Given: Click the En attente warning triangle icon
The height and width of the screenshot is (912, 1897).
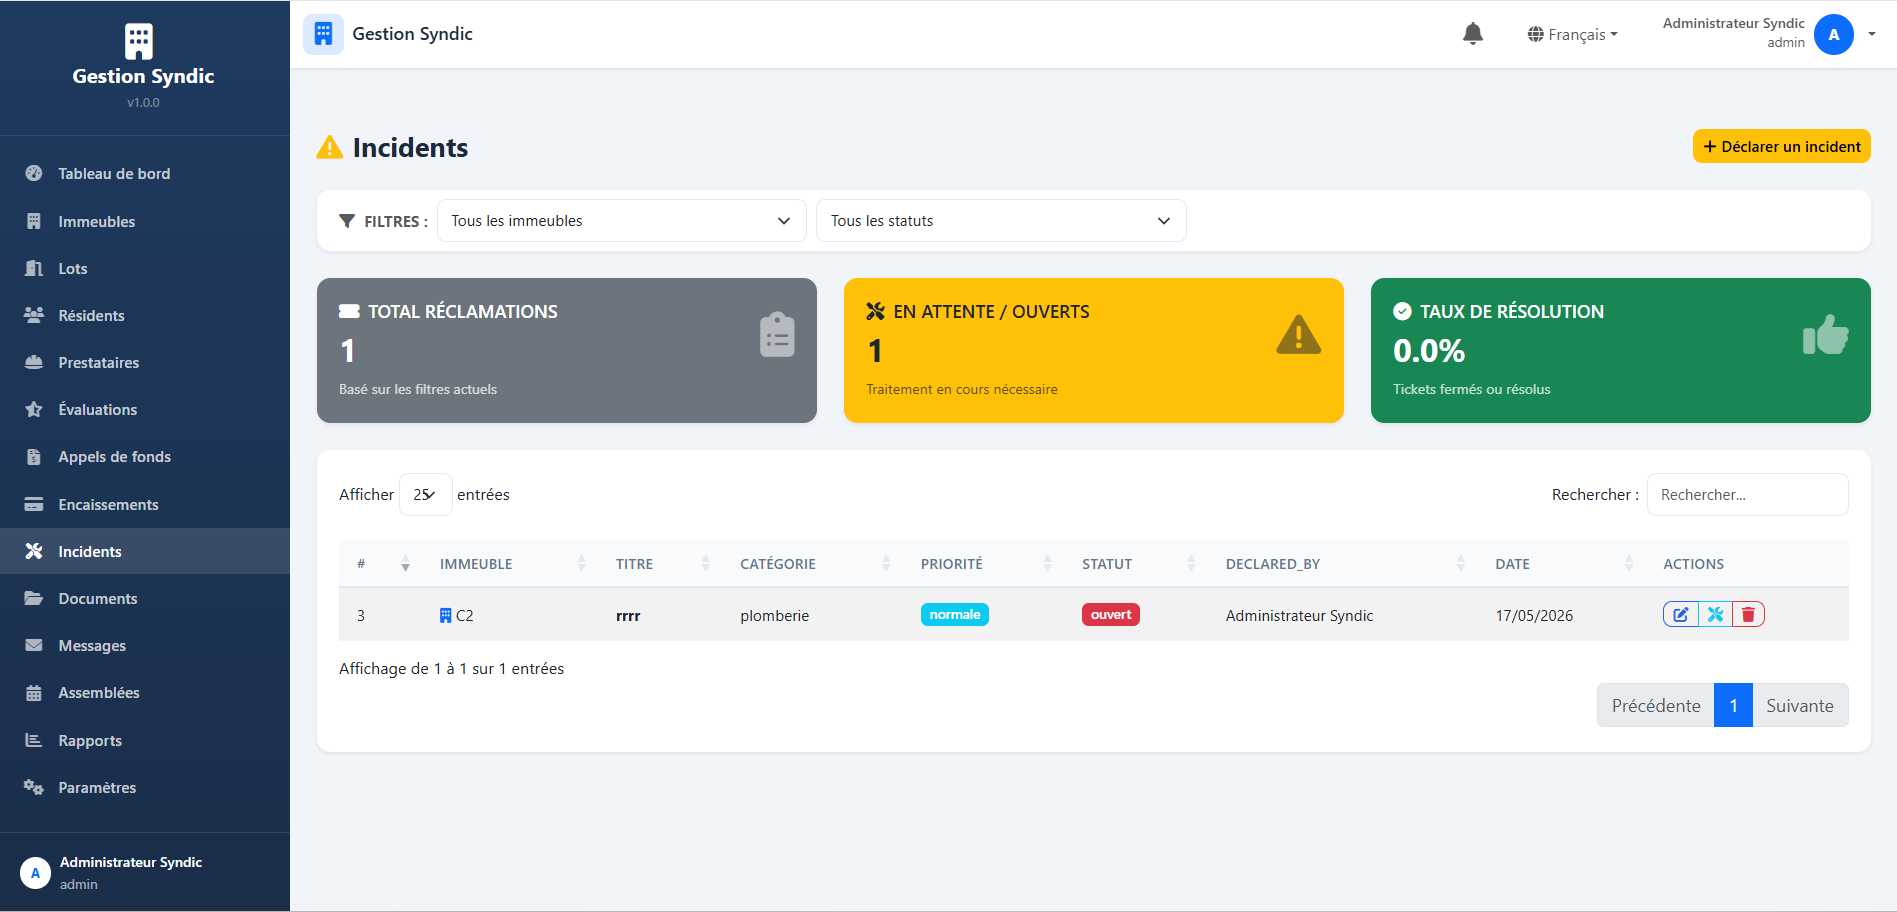Looking at the screenshot, I should 1299,334.
